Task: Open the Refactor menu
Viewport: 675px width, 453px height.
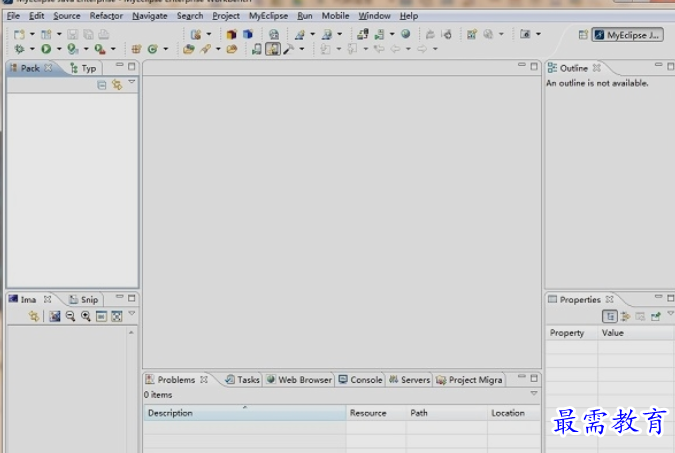Action: 106,16
